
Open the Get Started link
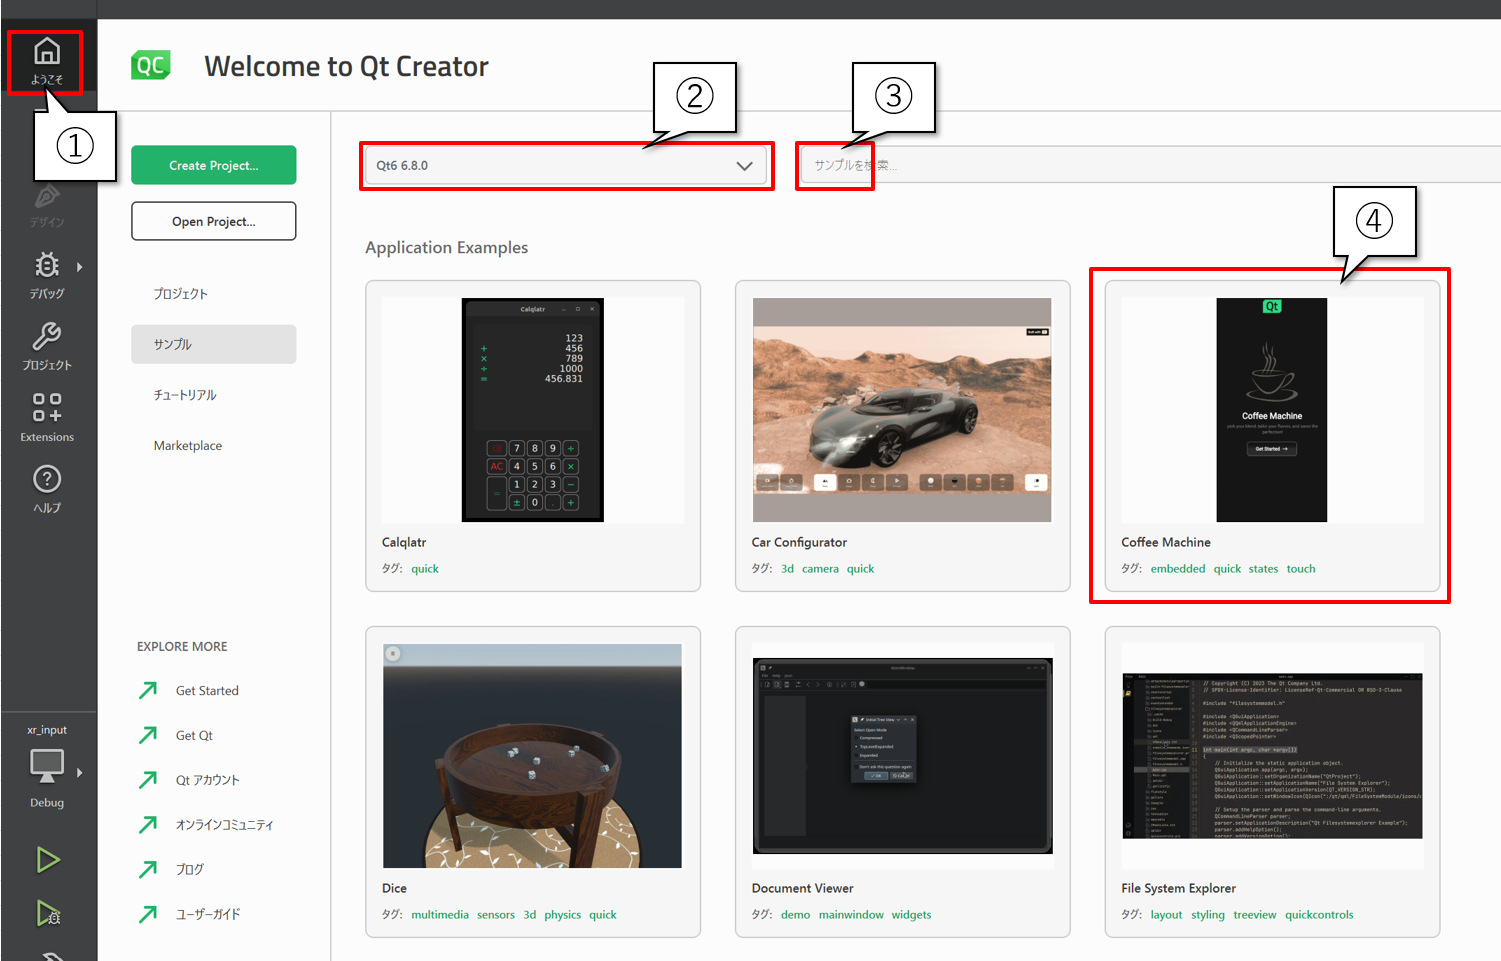click(x=207, y=691)
